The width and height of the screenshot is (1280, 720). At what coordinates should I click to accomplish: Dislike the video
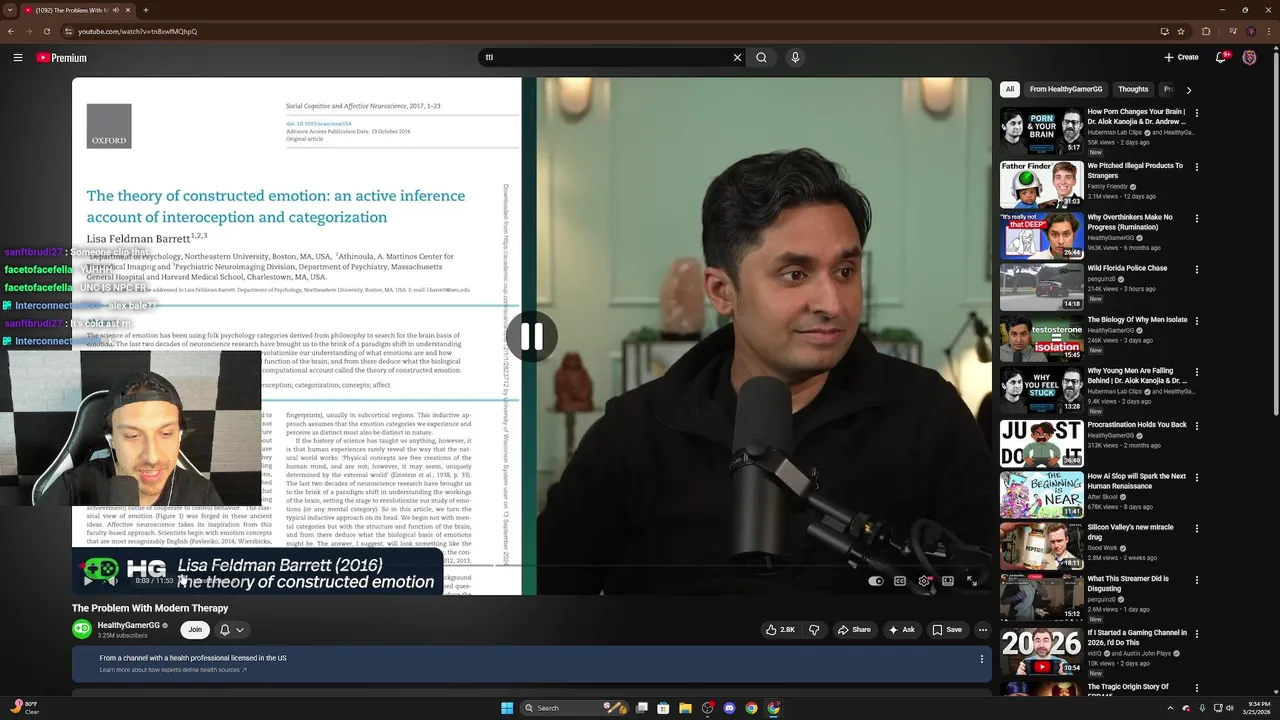click(x=814, y=630)
